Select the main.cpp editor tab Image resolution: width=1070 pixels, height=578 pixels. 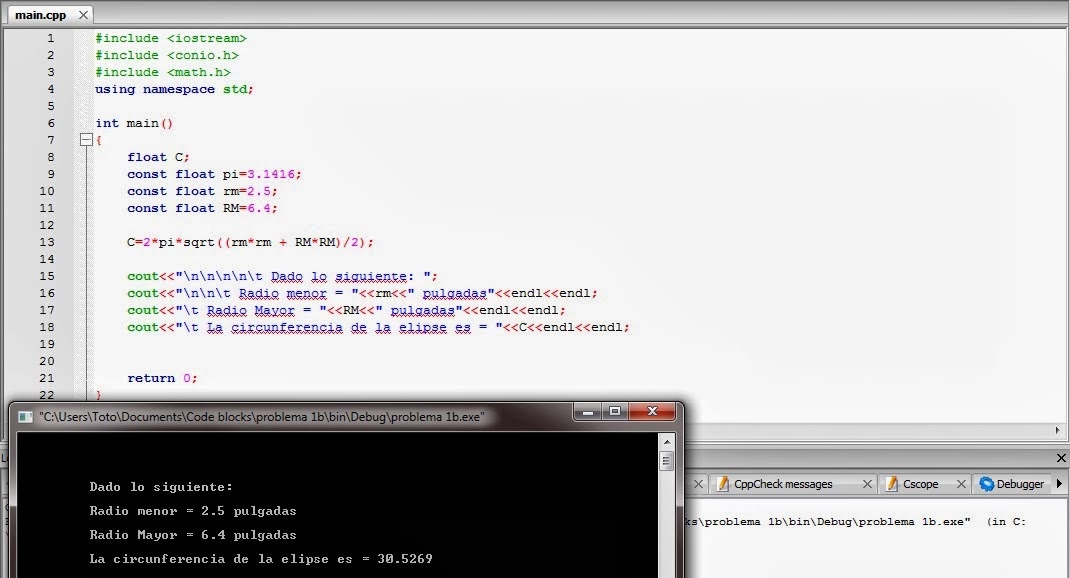tap(40, 15)
